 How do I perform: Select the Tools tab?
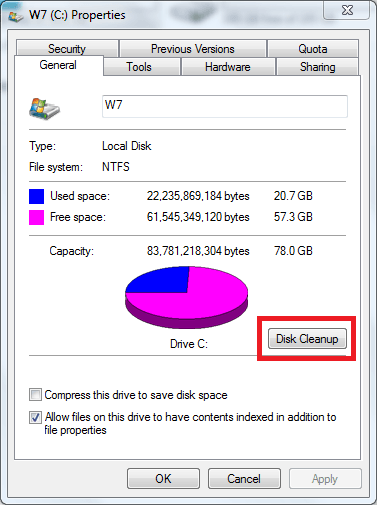(x=139, y=67)
